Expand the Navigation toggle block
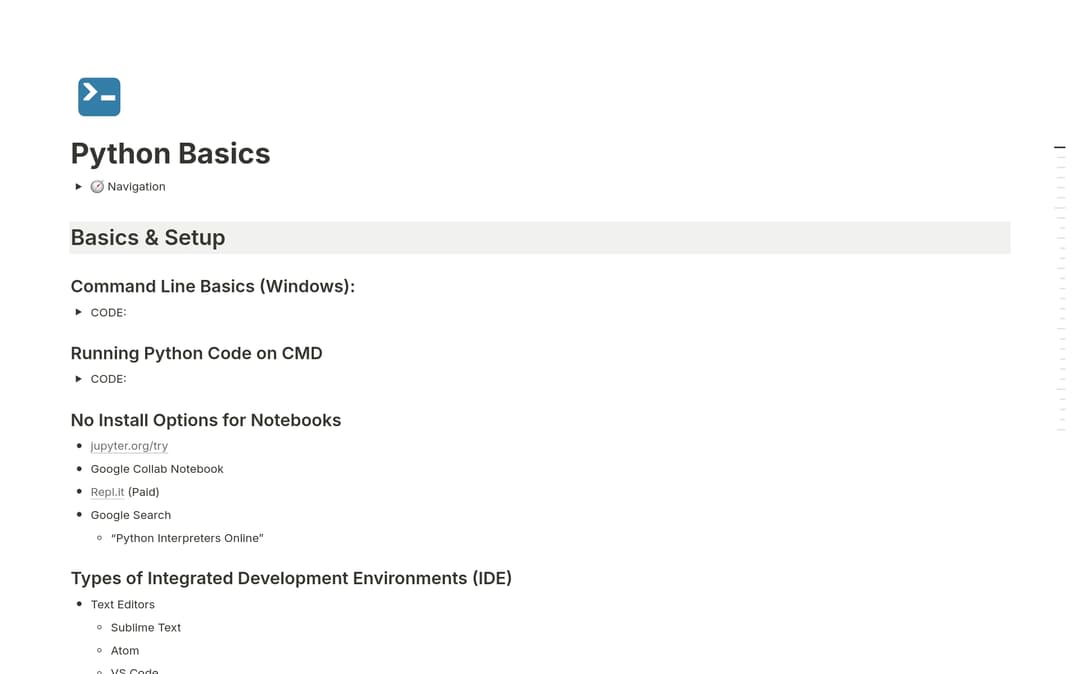Image resolution: width=1080 pixels, height=674 pixels. [79, 186]
